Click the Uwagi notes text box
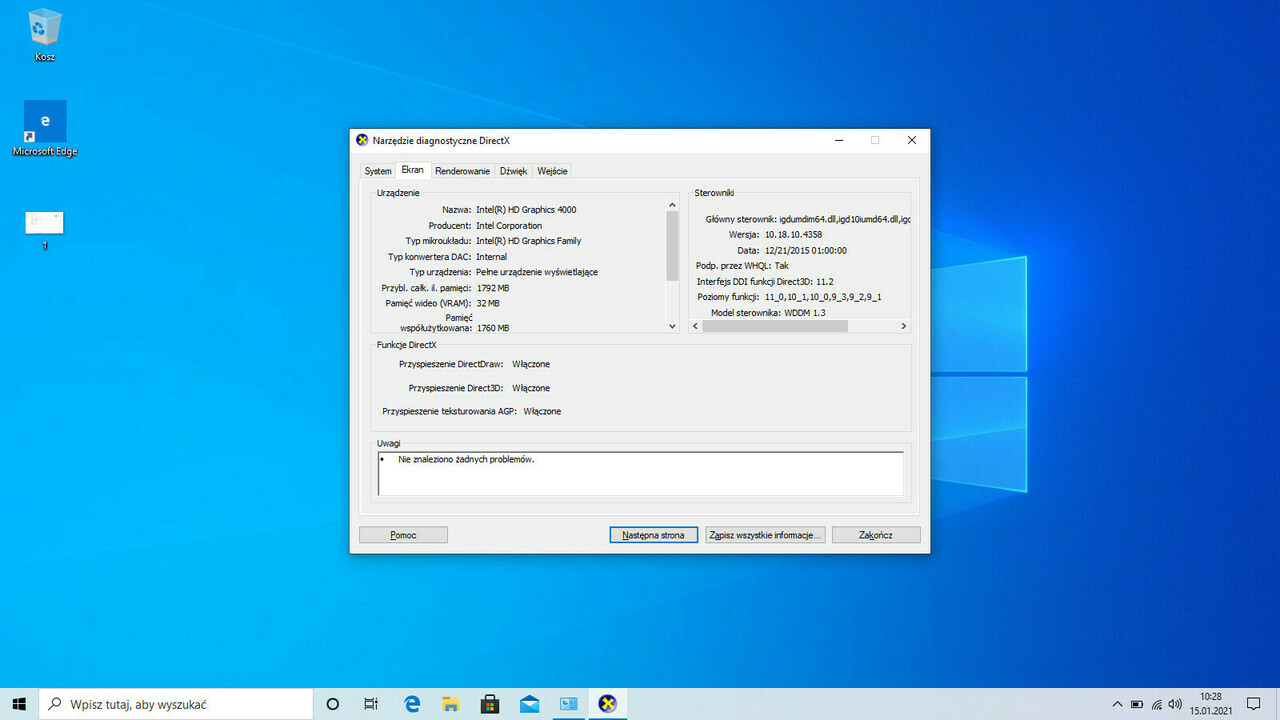 (x=640, y=473)
